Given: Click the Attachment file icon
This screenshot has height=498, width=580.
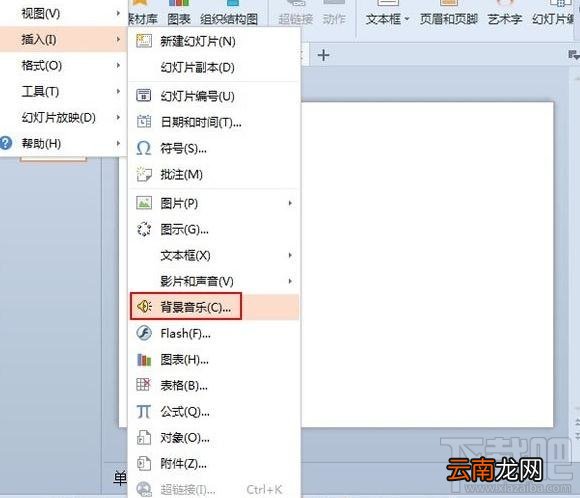Looking at the screenshot, I should (144, 463).
